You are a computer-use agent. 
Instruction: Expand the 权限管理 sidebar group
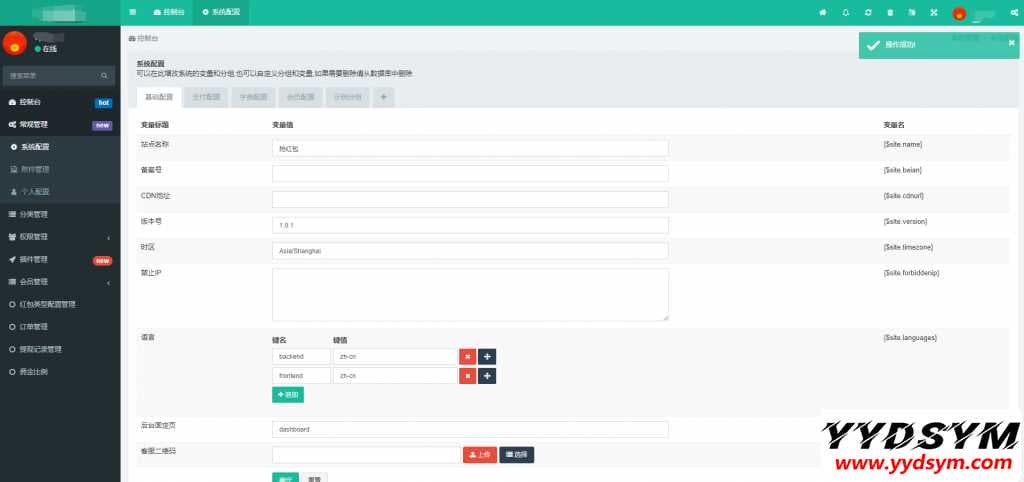(60, 237)
